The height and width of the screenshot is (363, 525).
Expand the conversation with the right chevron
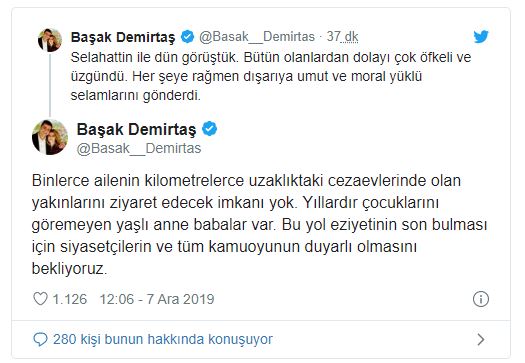coord(481,340)
